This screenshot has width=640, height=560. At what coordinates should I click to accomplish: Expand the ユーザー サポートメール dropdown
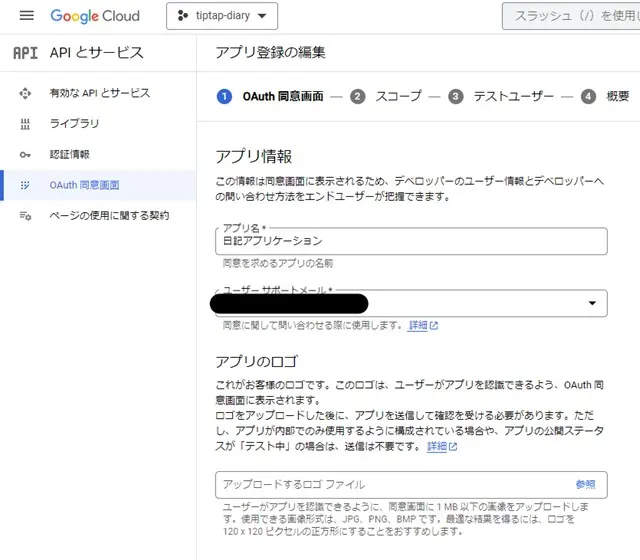point(592,303)
